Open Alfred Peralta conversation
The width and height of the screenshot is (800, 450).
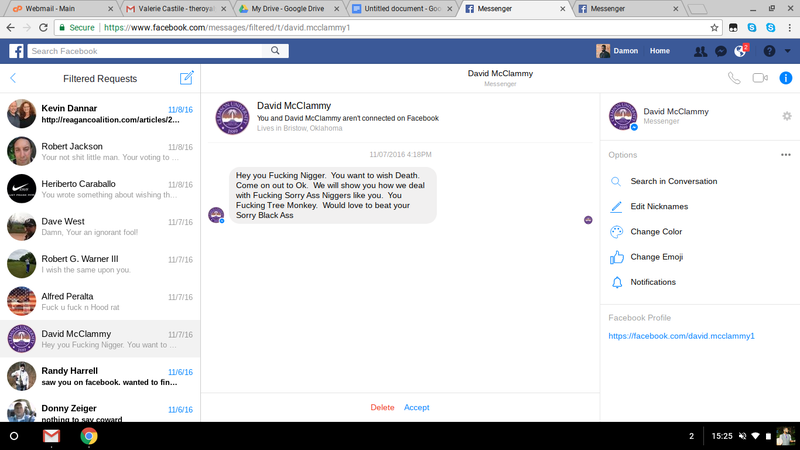pyautogui.click(x=100, y=301)
